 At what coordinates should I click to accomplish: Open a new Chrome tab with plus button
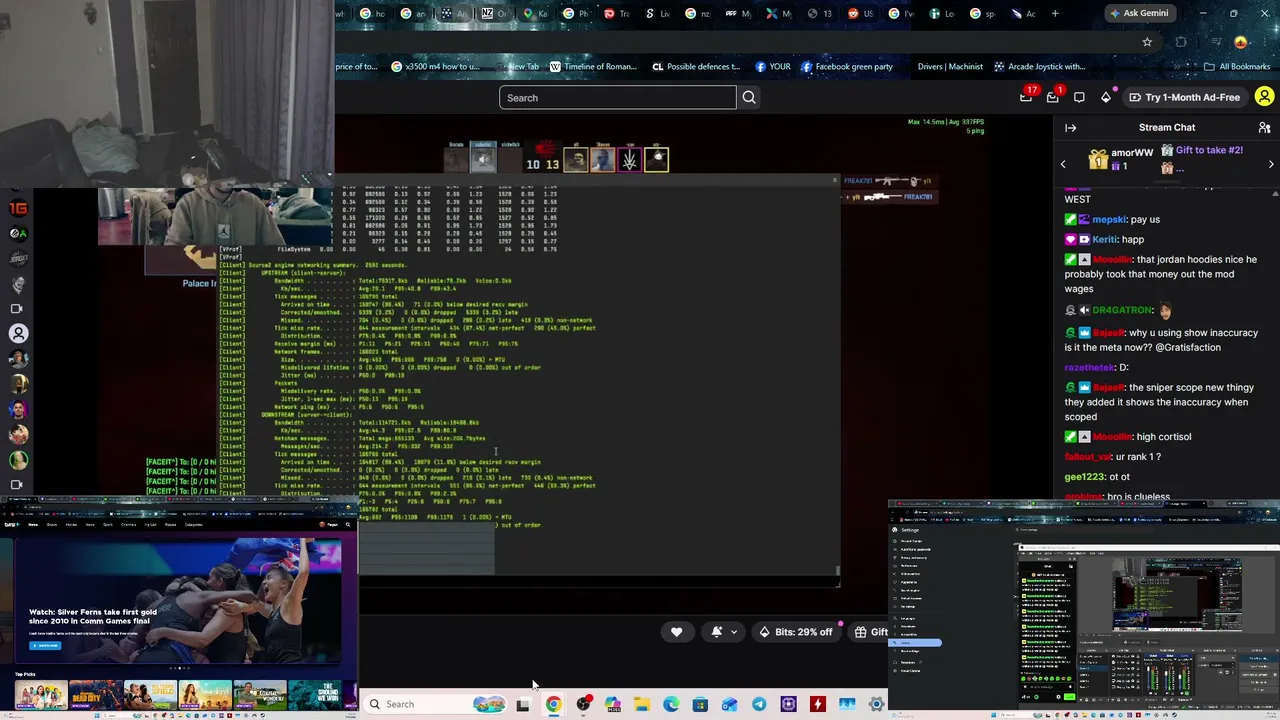(1056, 14)
